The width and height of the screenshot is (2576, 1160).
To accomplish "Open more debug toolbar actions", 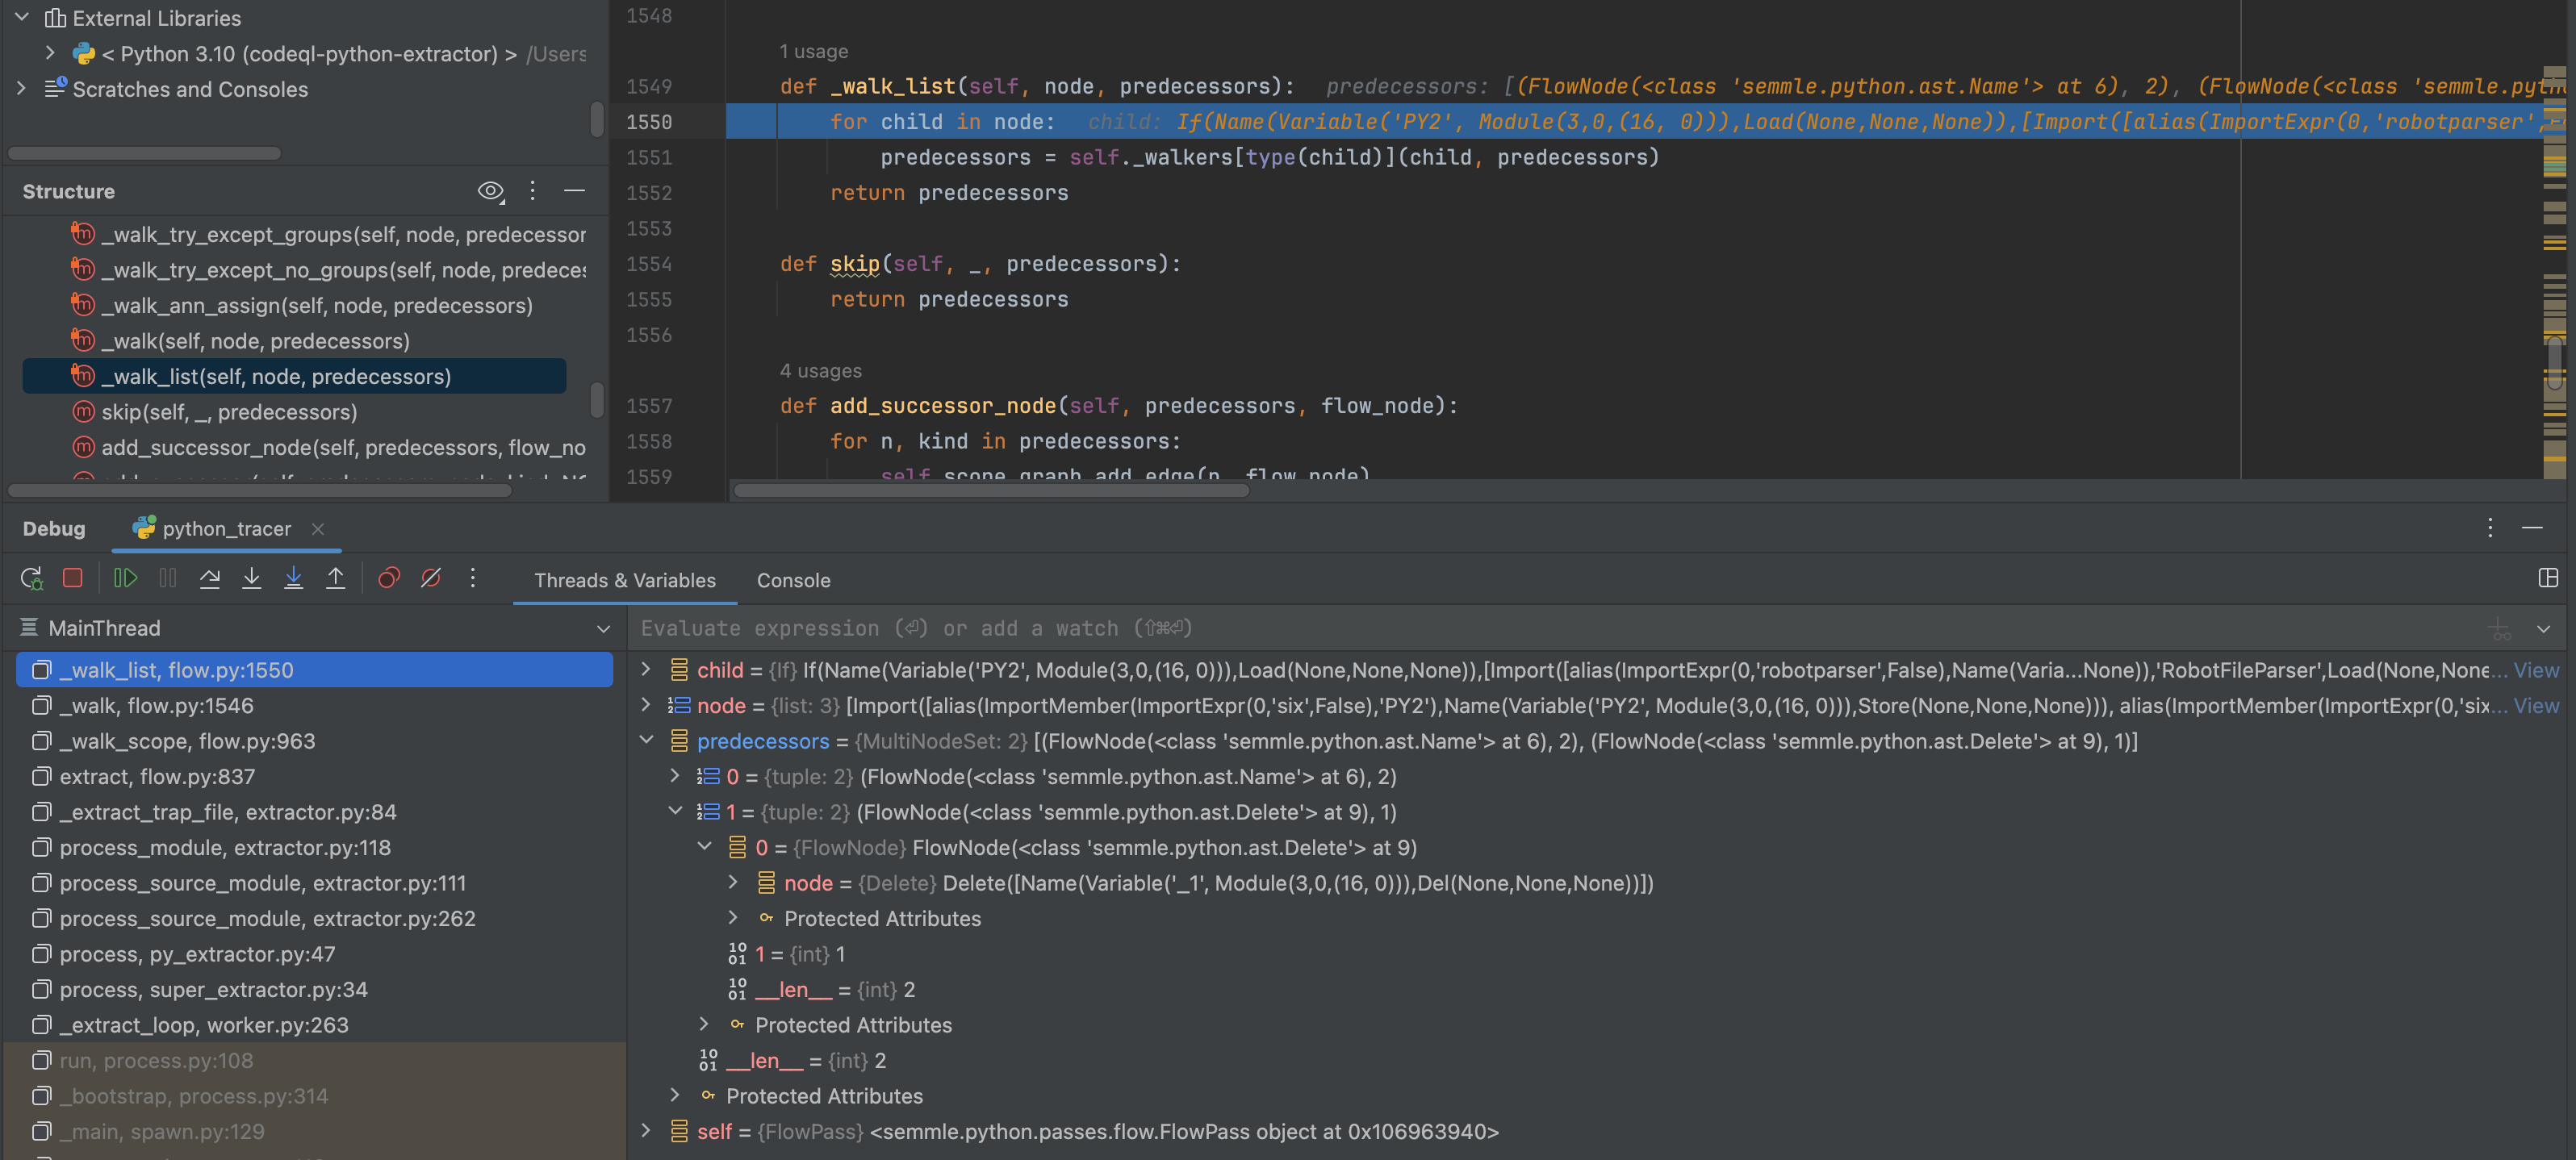I will click(x=473, y=578).
